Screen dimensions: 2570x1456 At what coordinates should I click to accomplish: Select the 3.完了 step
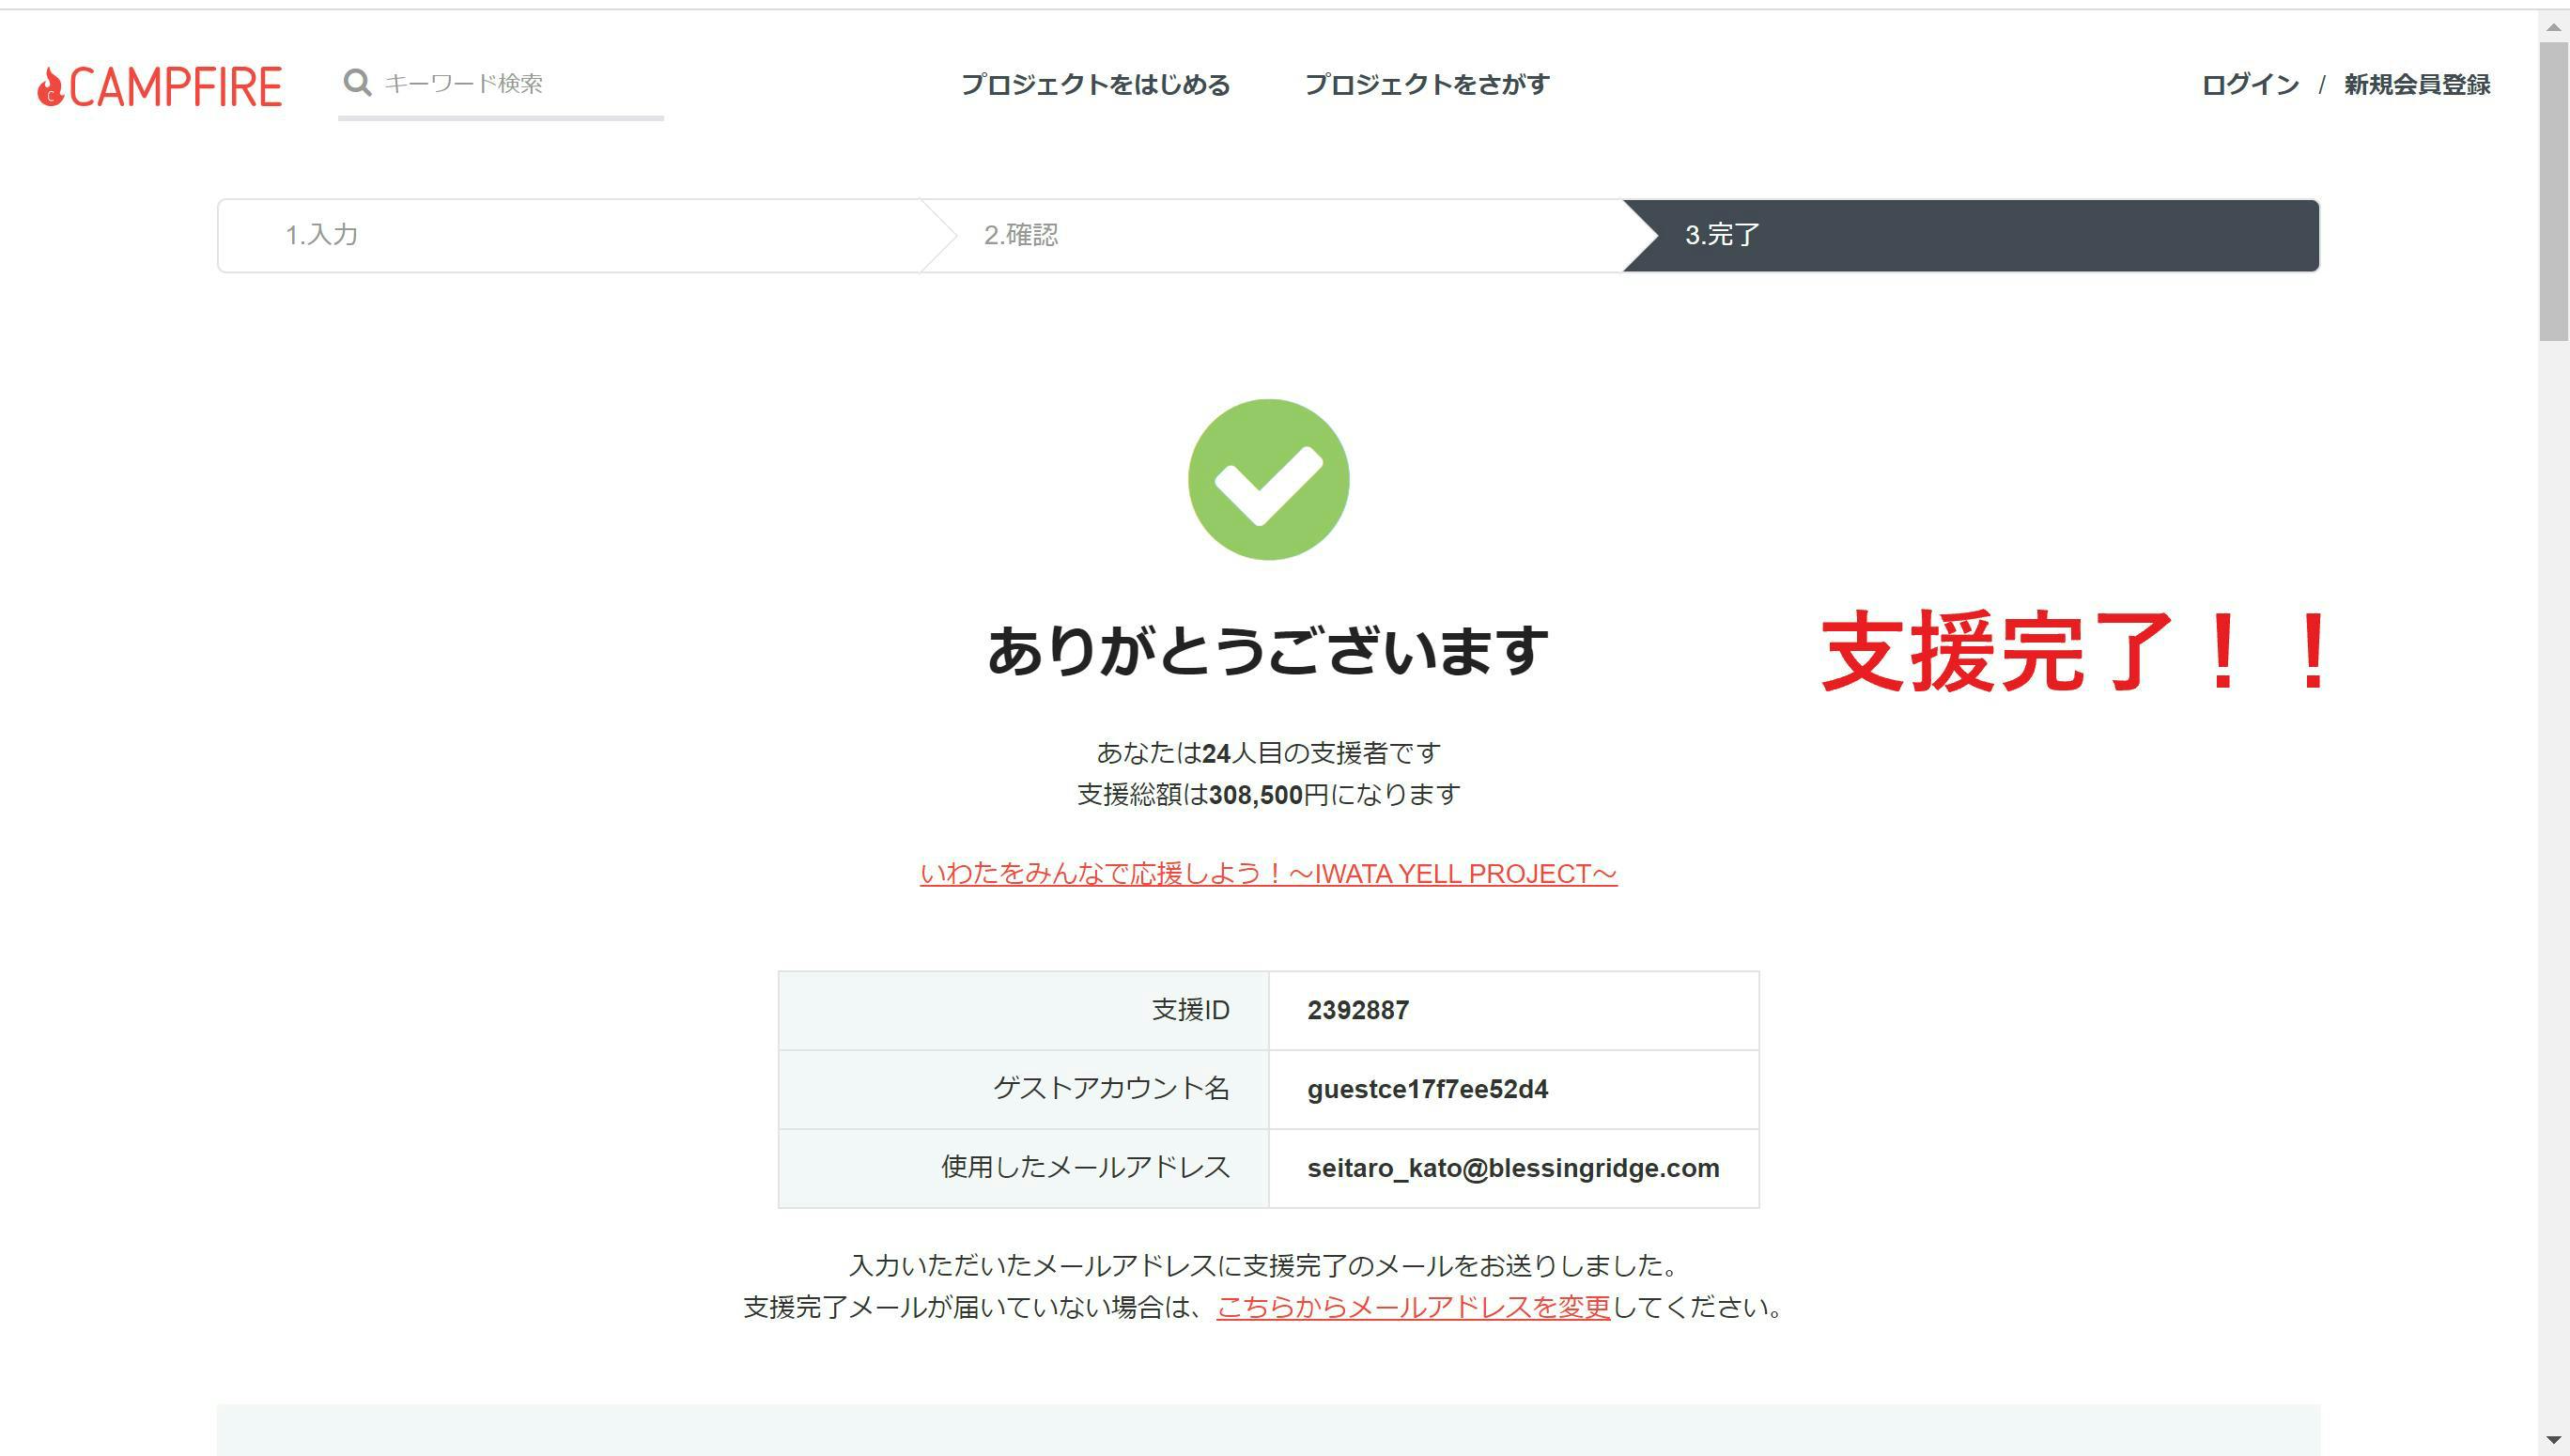click(x=1722, y=235)
